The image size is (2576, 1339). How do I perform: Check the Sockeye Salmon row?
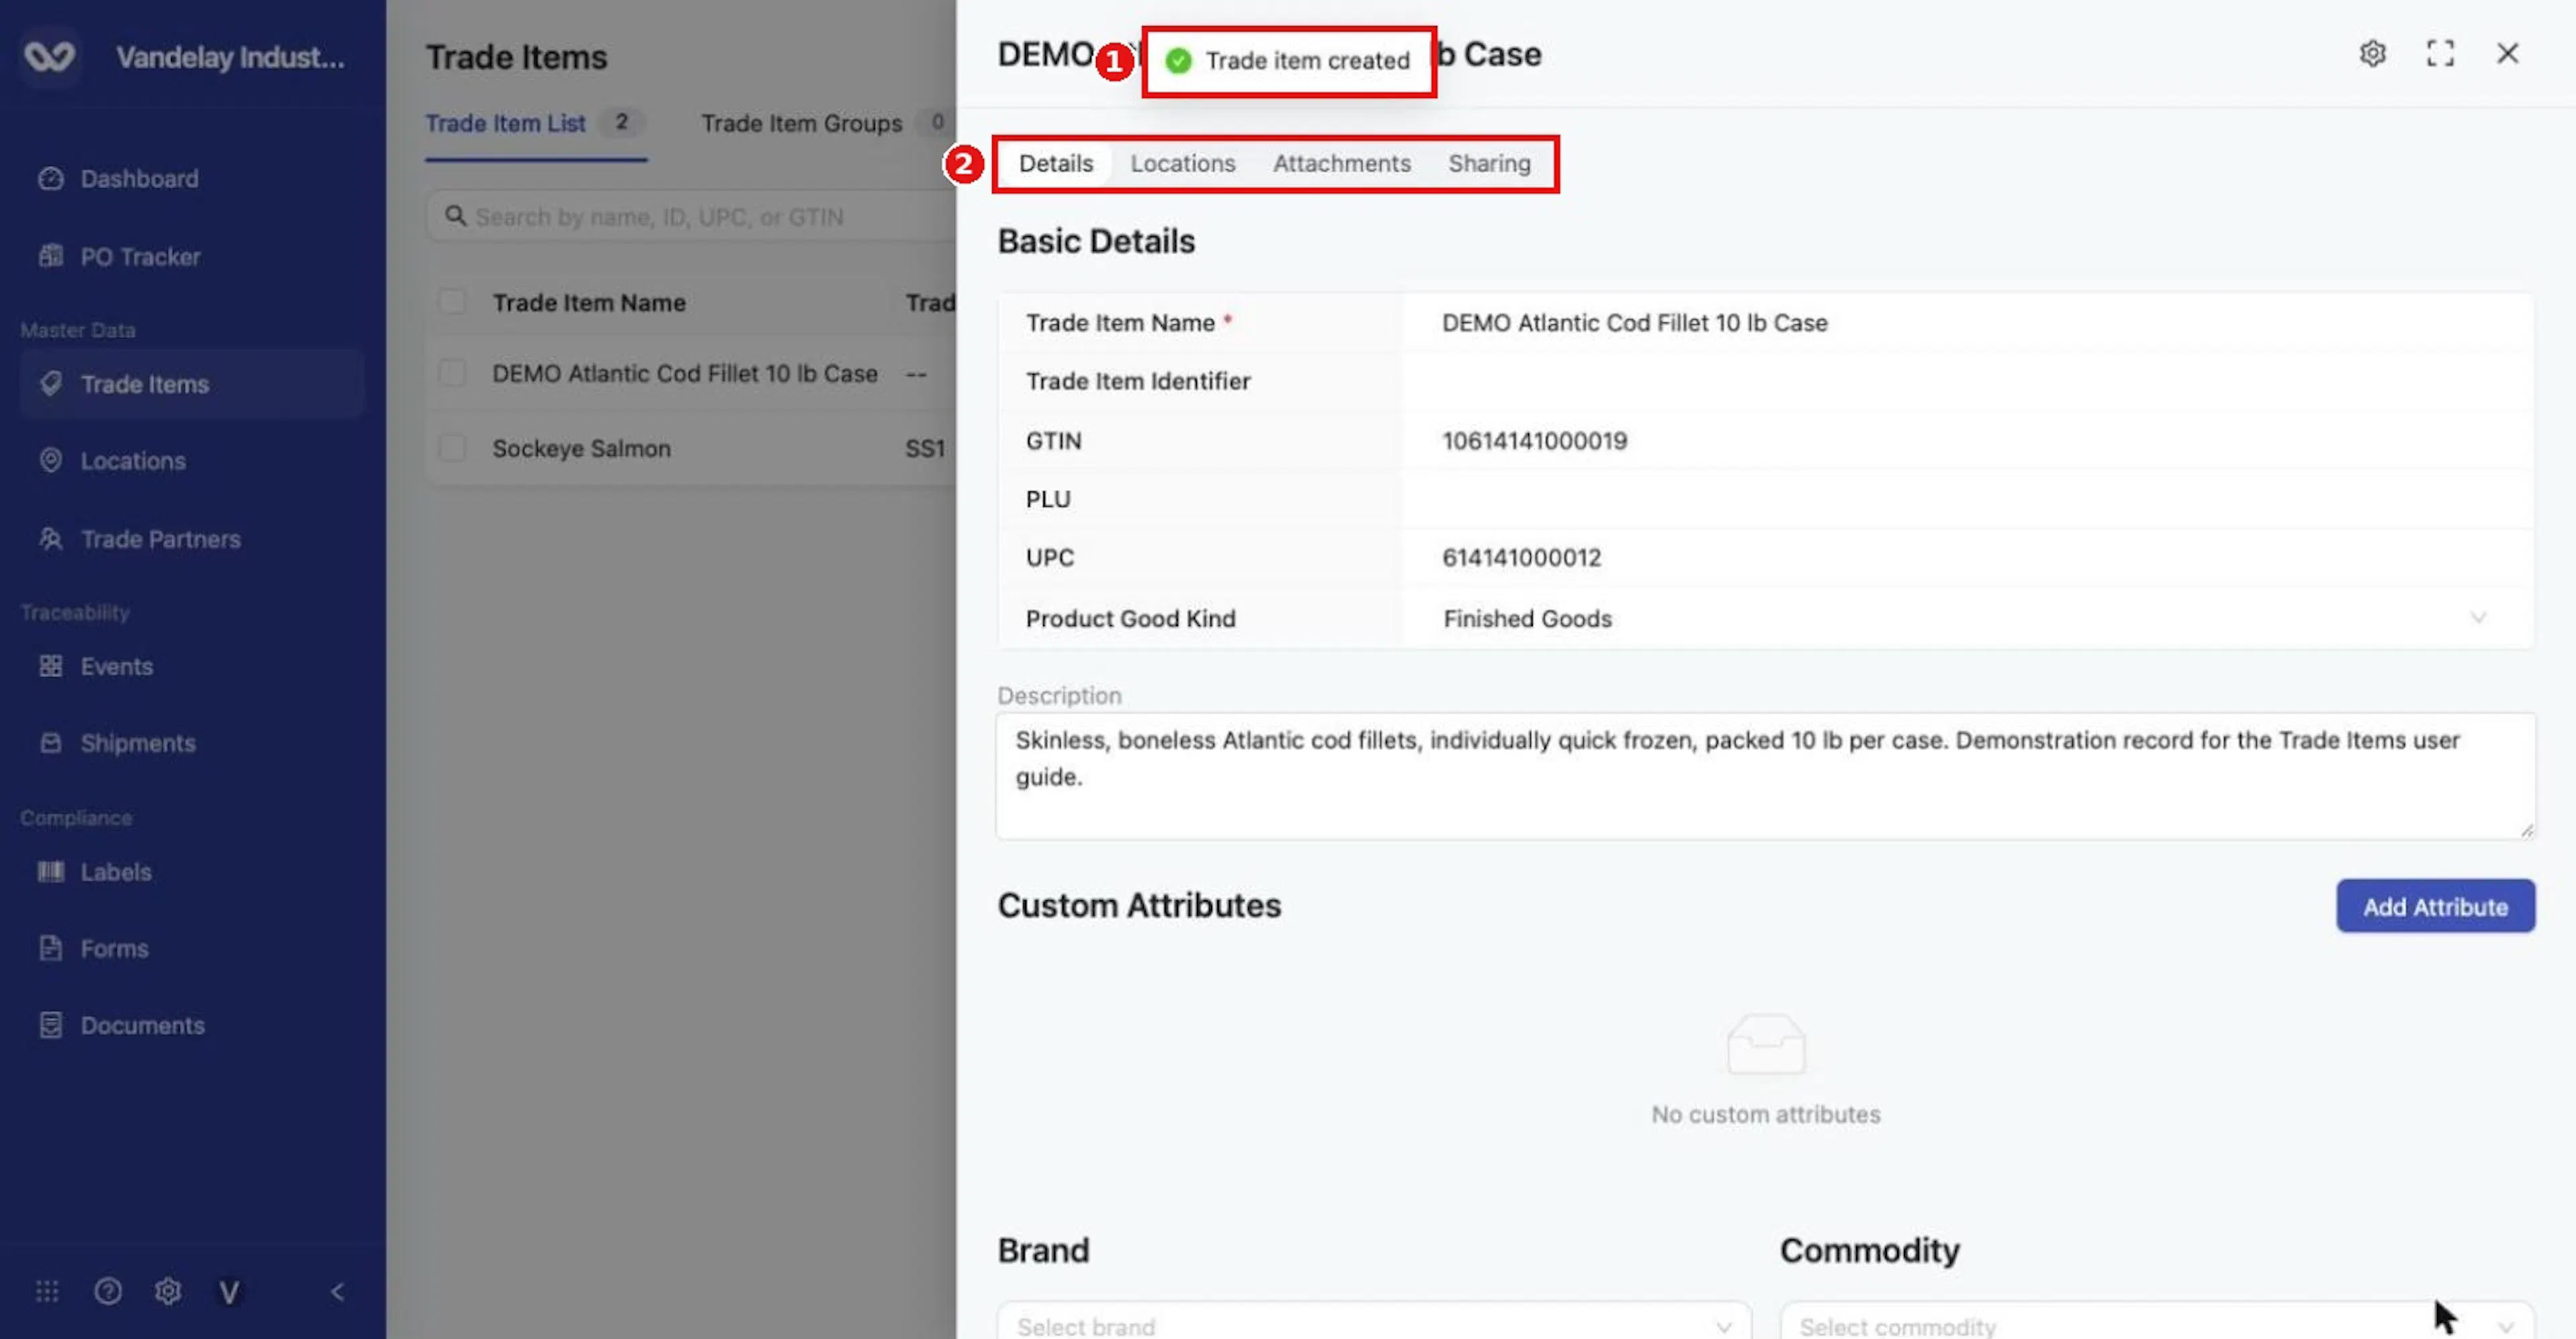point(452,448)
